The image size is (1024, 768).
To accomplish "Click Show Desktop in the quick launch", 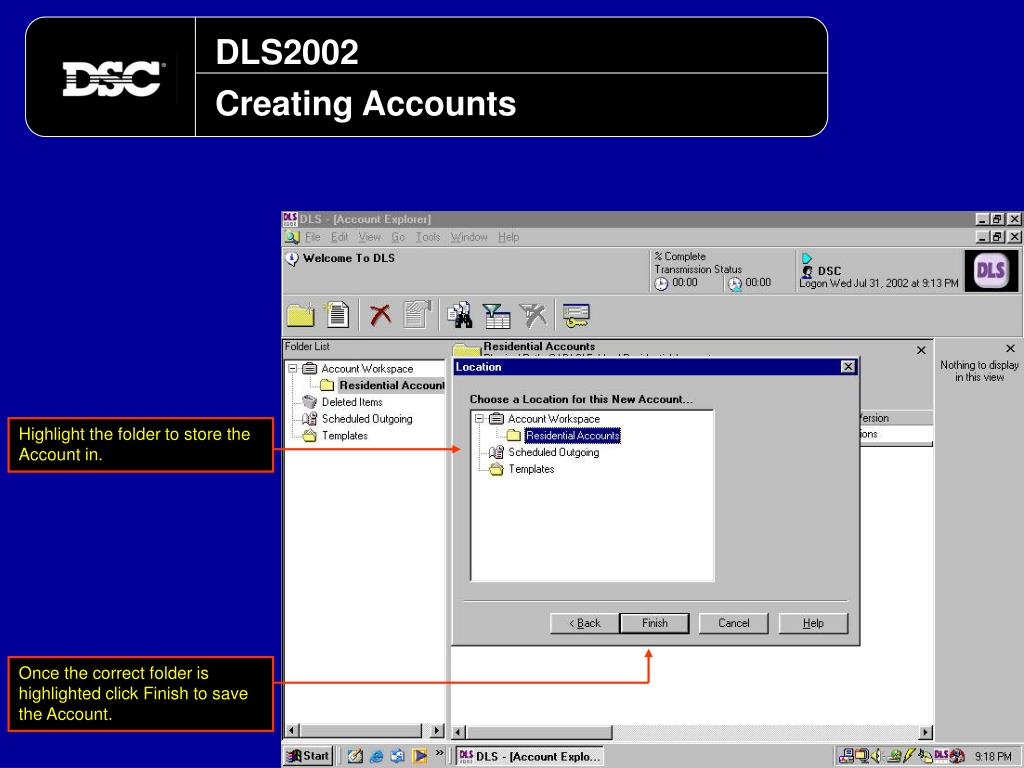I will coord(355,756).
